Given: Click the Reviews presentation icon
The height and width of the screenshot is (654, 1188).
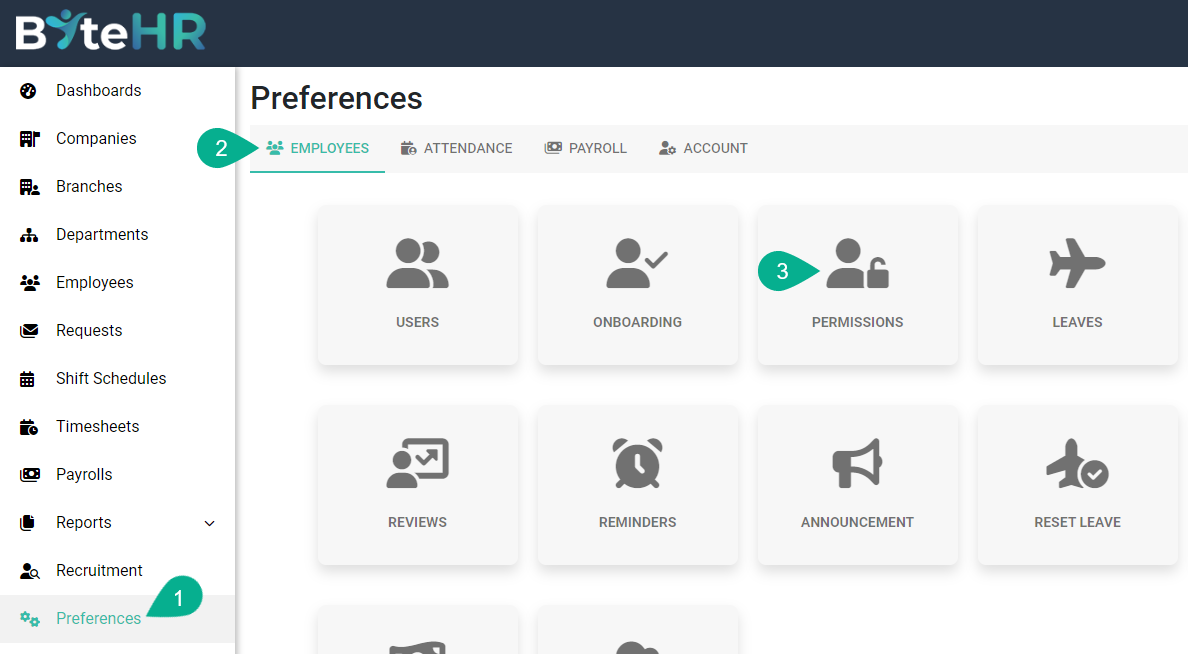Looking at the screenshot, I should [x=417, y=463].
